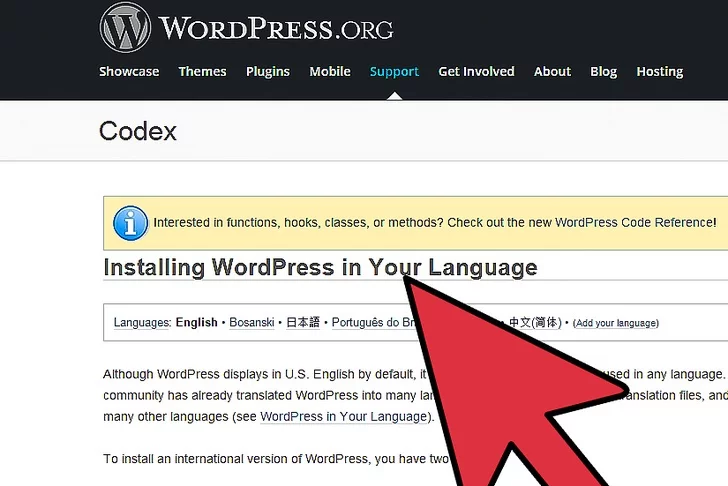Open the WordPress Code Reference link
The height and width of the screenshot is (486, 728).
[x=635, y=223]
